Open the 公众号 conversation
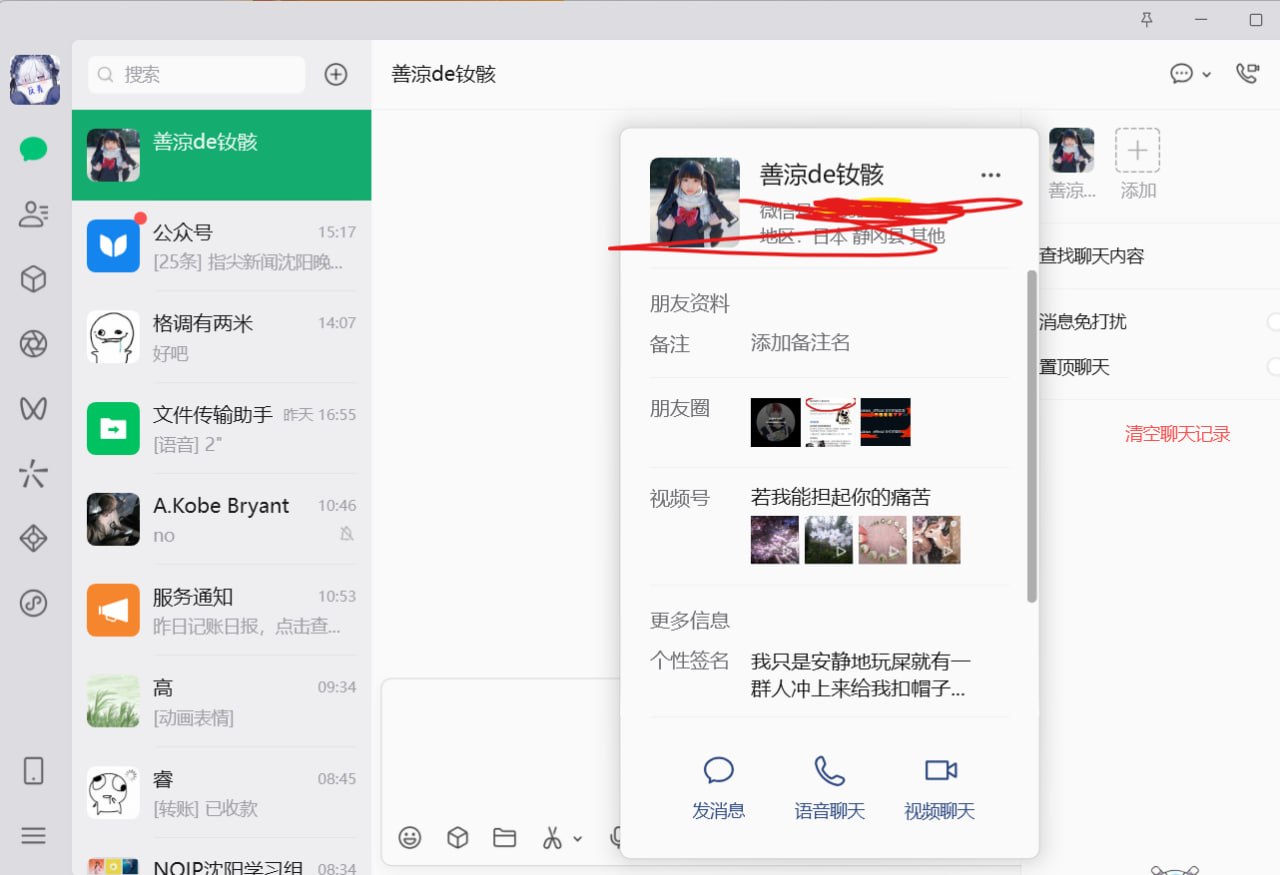Screen dimensions: 1280x875 click(222, 246)
